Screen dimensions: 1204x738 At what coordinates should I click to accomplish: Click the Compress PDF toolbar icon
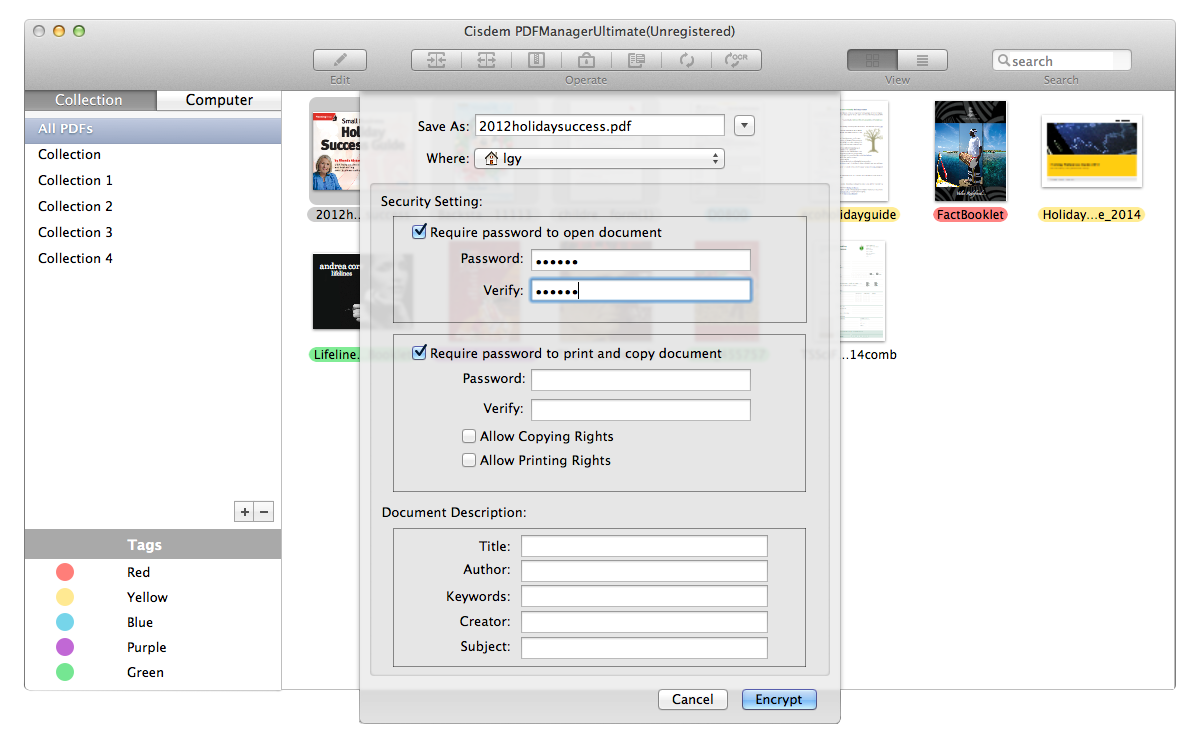coord(537,60)
